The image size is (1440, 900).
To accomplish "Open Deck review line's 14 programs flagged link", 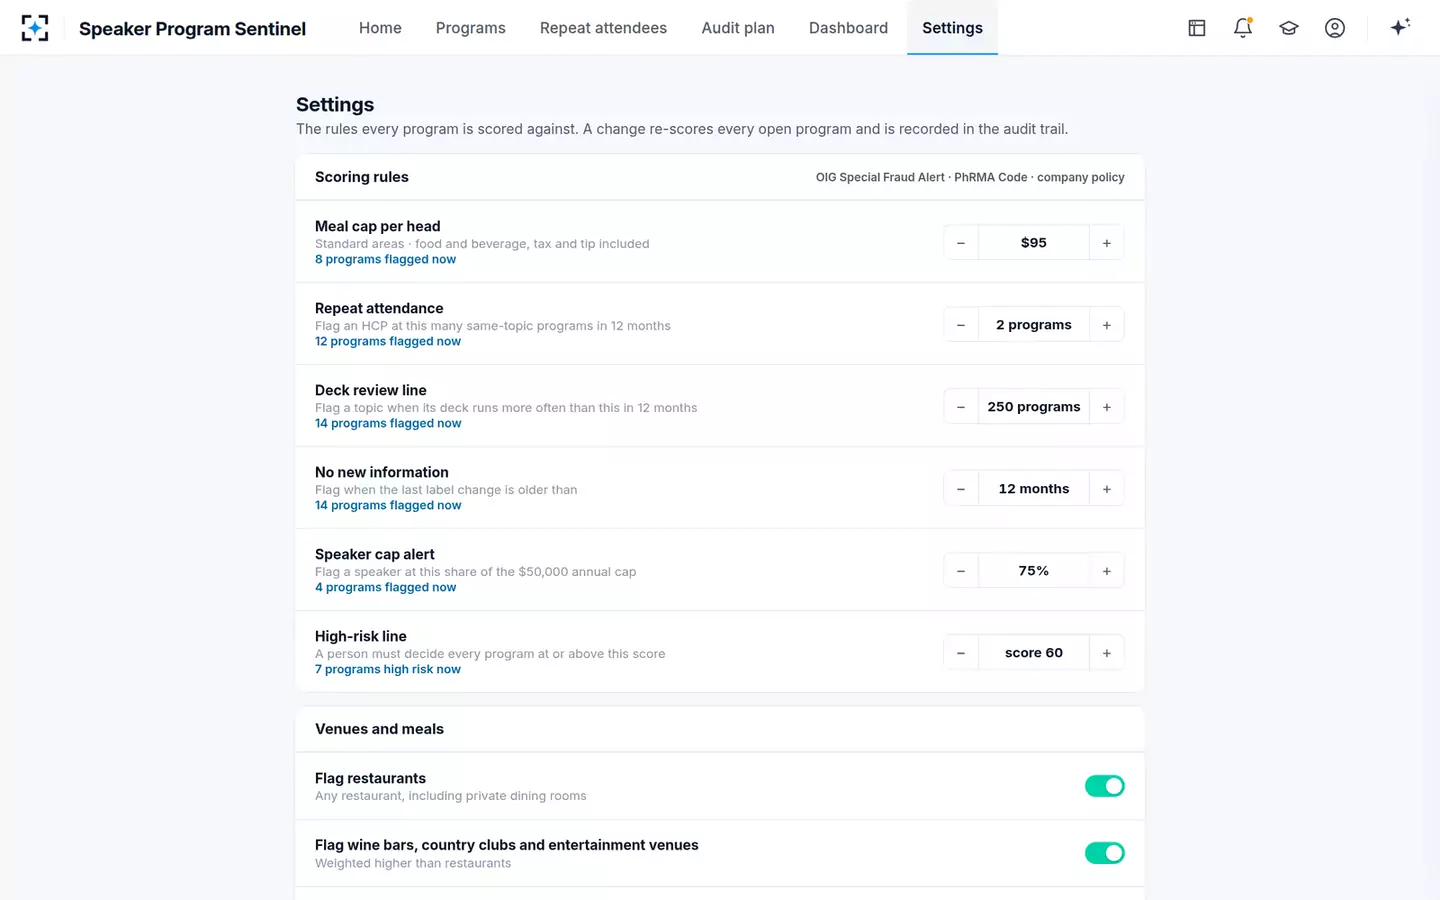I will point(388,423).
